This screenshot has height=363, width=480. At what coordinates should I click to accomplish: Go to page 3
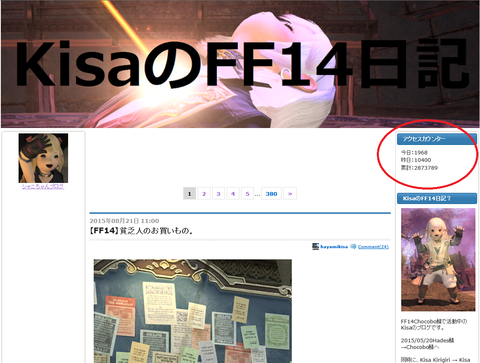pyautogui.click(x=218, y=194)
